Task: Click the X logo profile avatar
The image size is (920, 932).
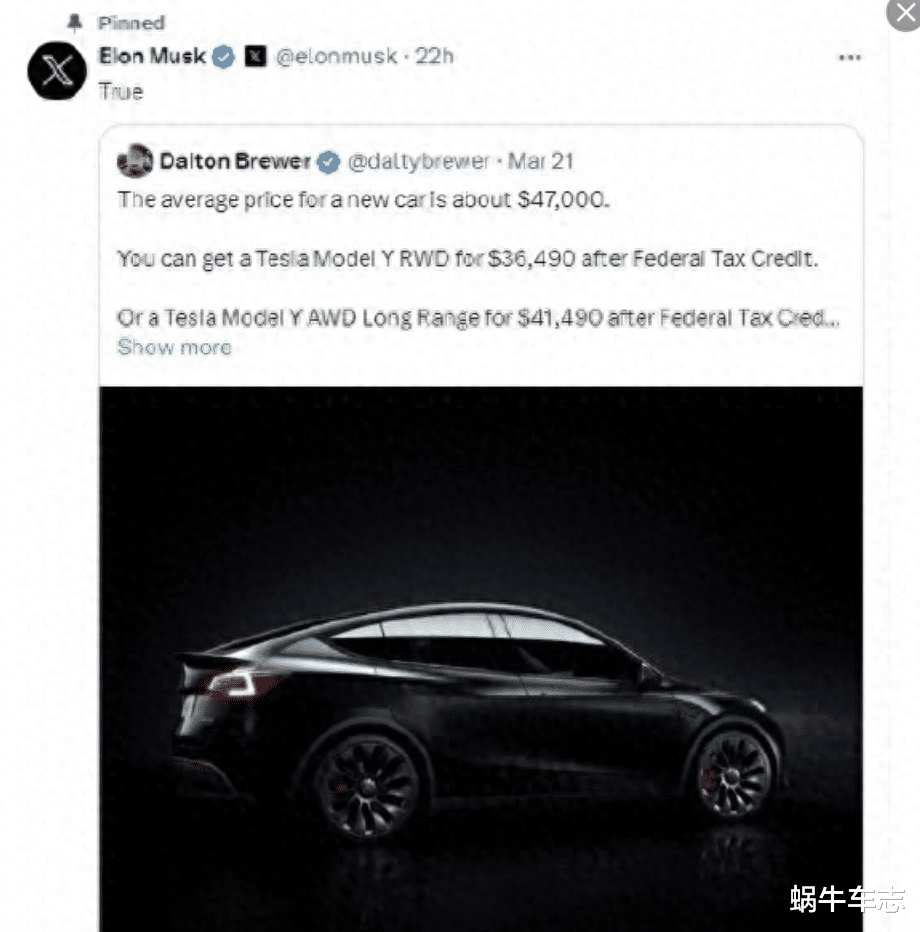Action: 57,71
